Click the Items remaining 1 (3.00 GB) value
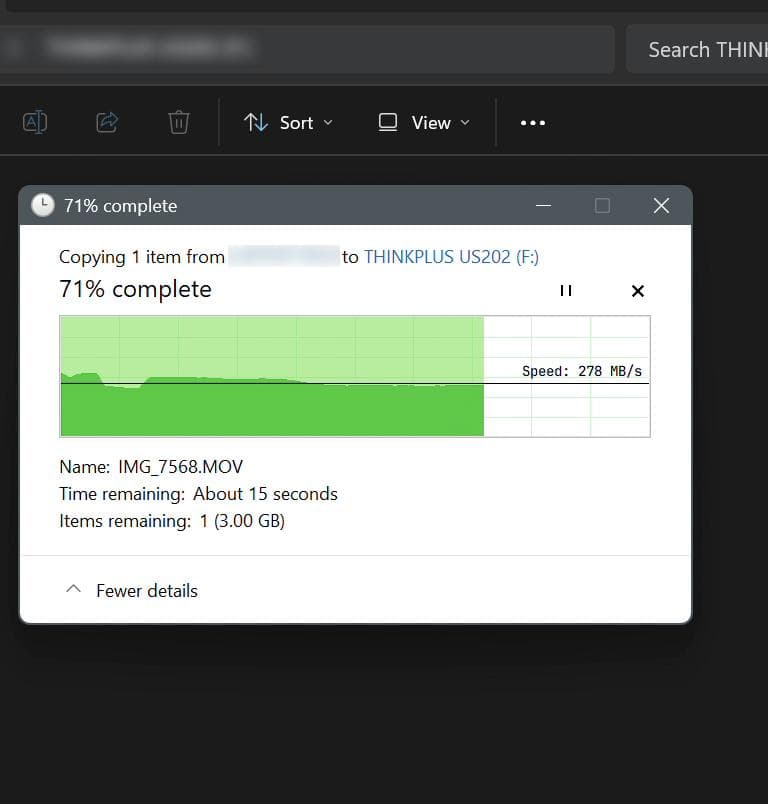Viewport: 768px width, 804px height. click(242, 521)
